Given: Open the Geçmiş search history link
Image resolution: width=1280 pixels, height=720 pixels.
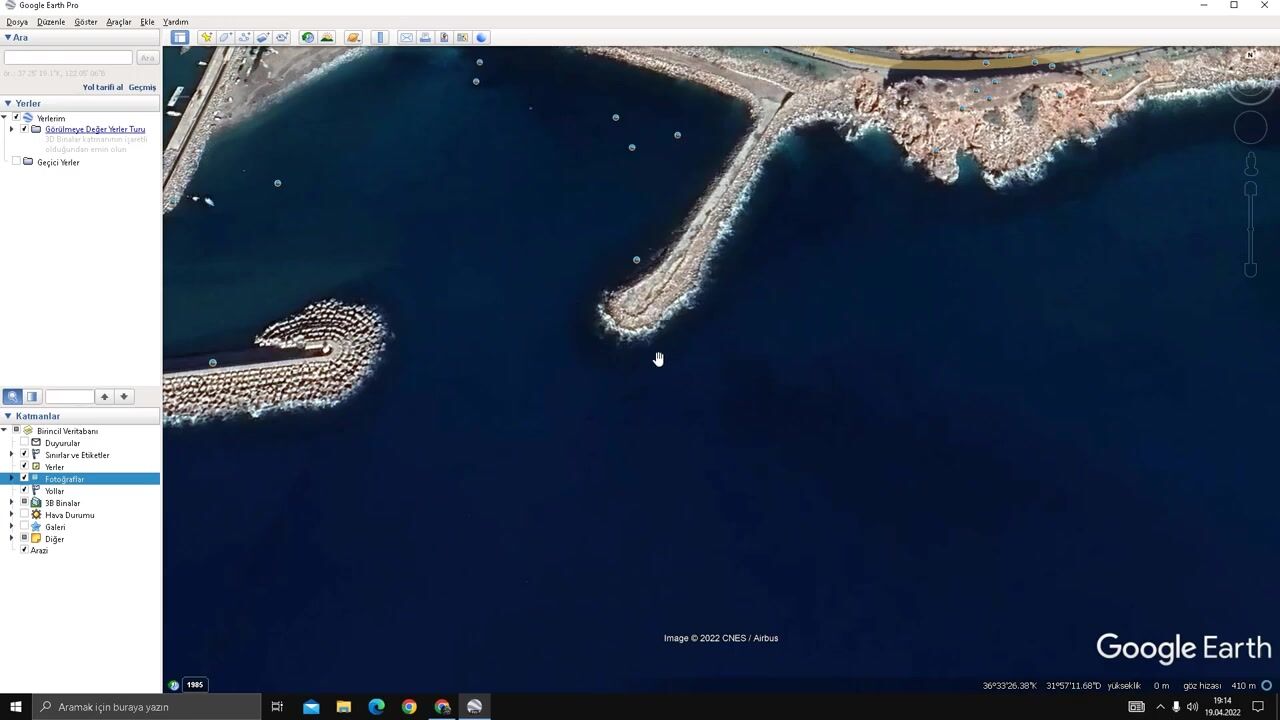Looking at the screenshot, I should [x=142, y=87].
